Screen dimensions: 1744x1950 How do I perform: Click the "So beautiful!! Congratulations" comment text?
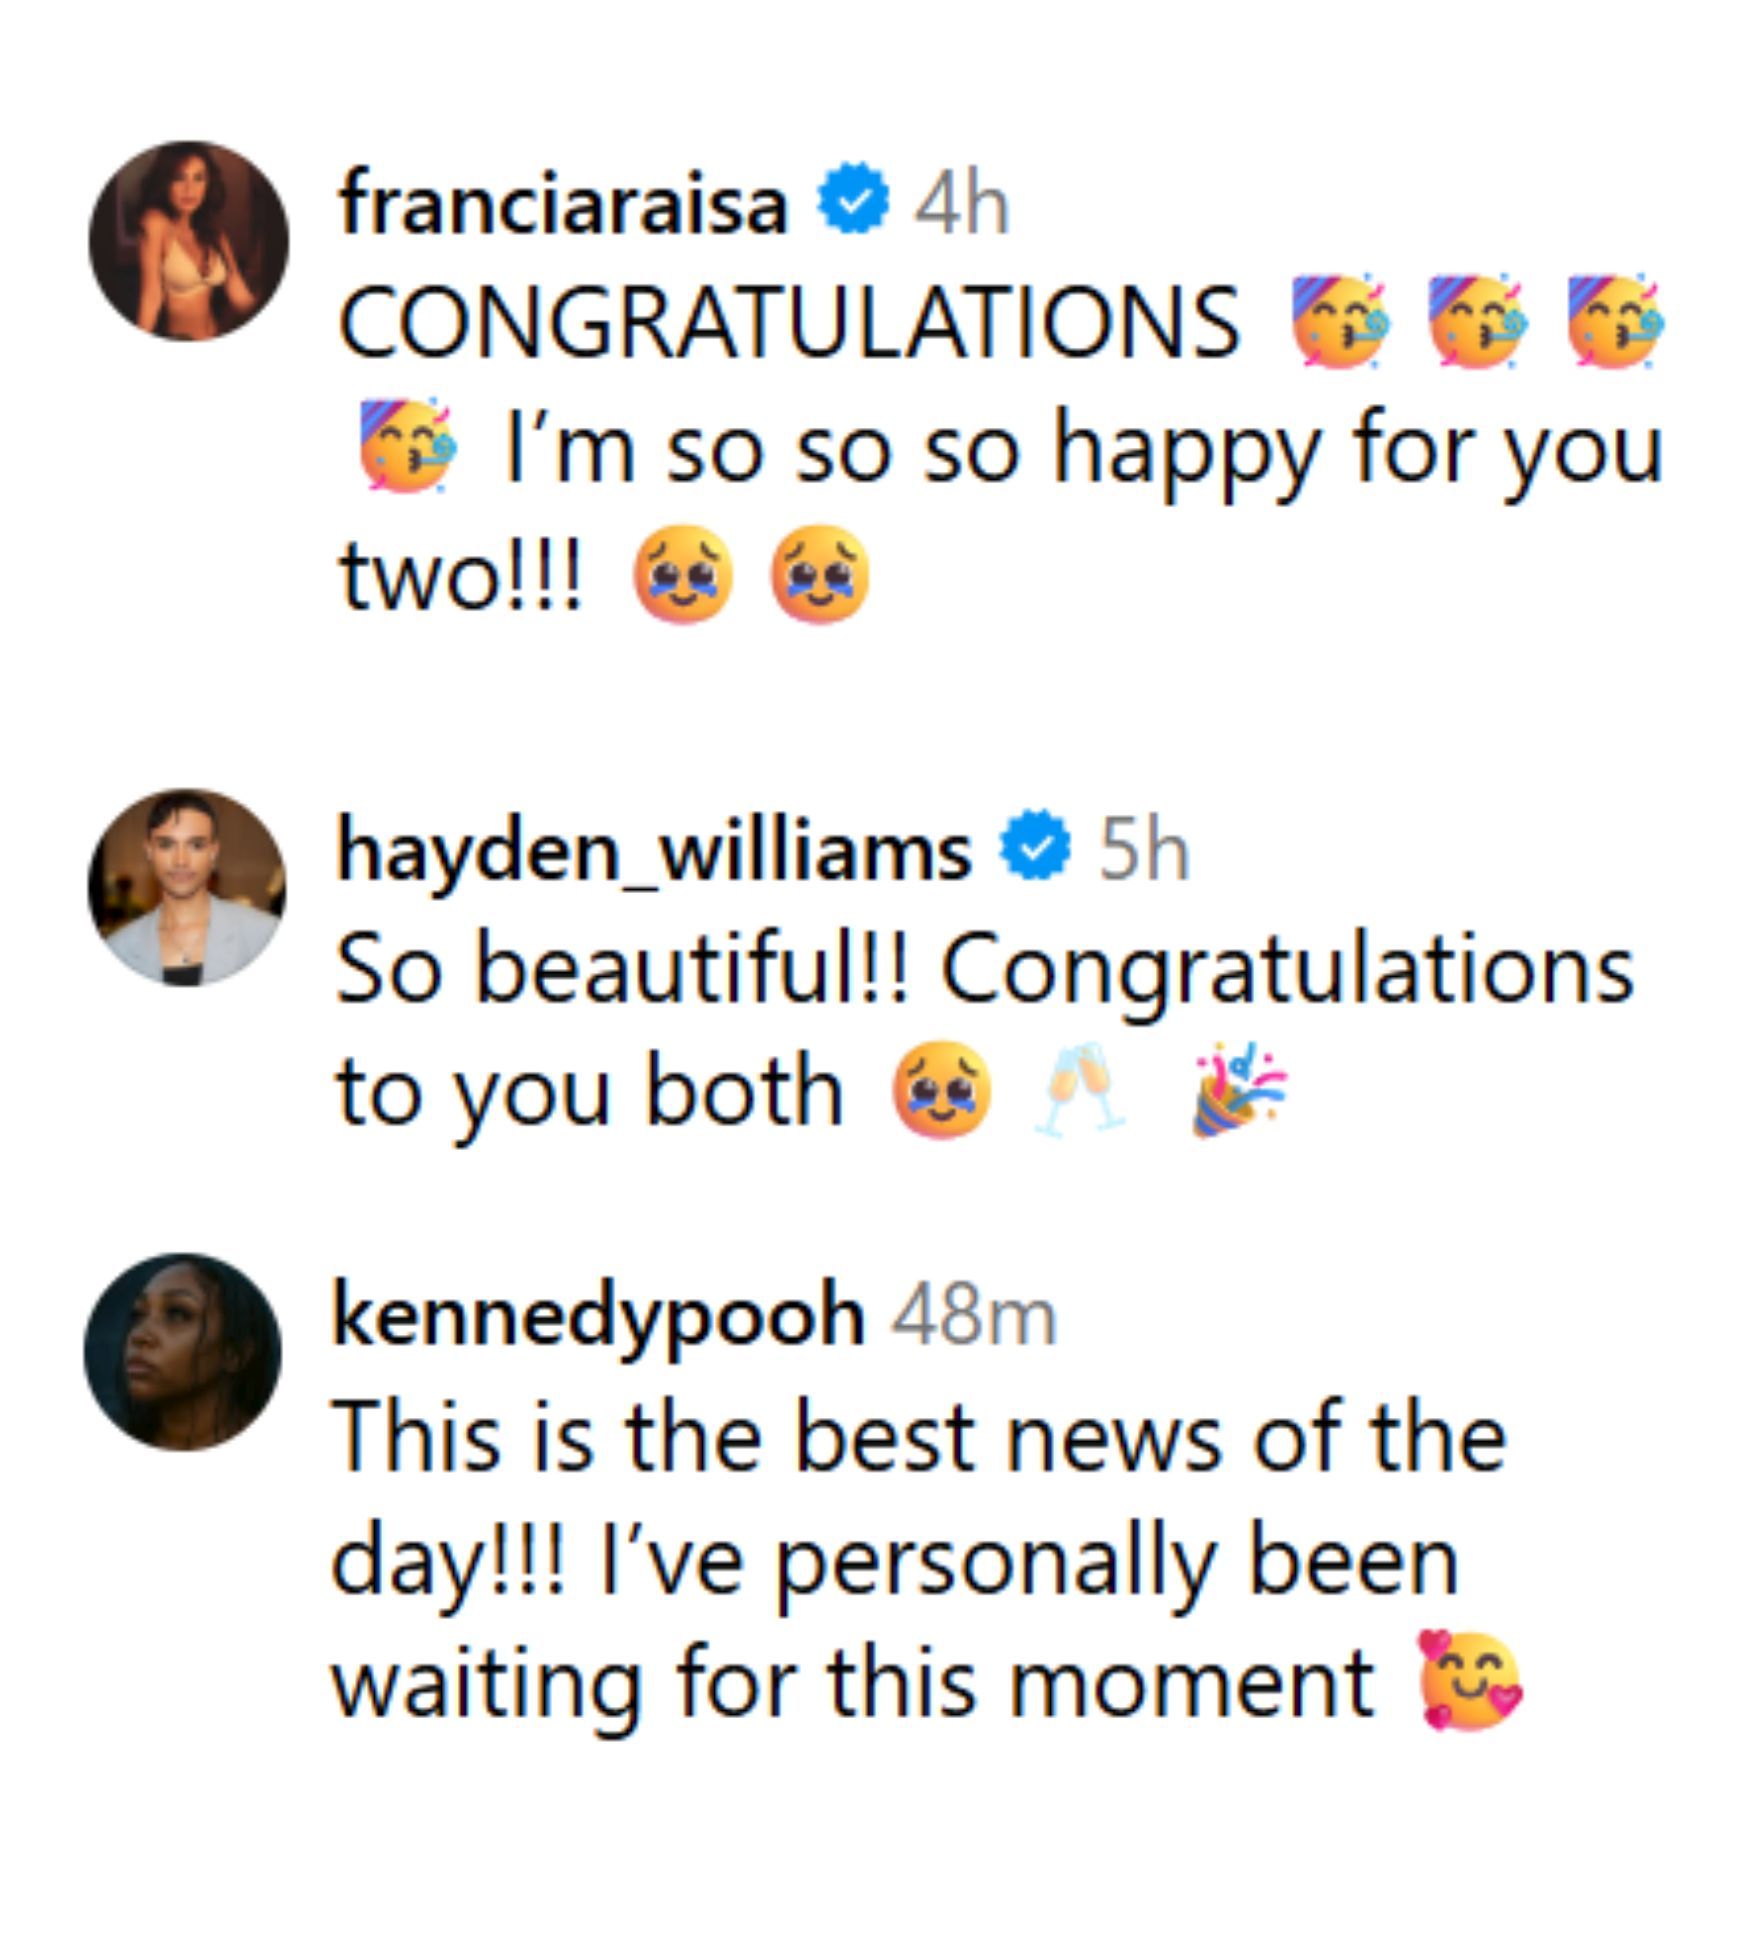coord(984,968)
